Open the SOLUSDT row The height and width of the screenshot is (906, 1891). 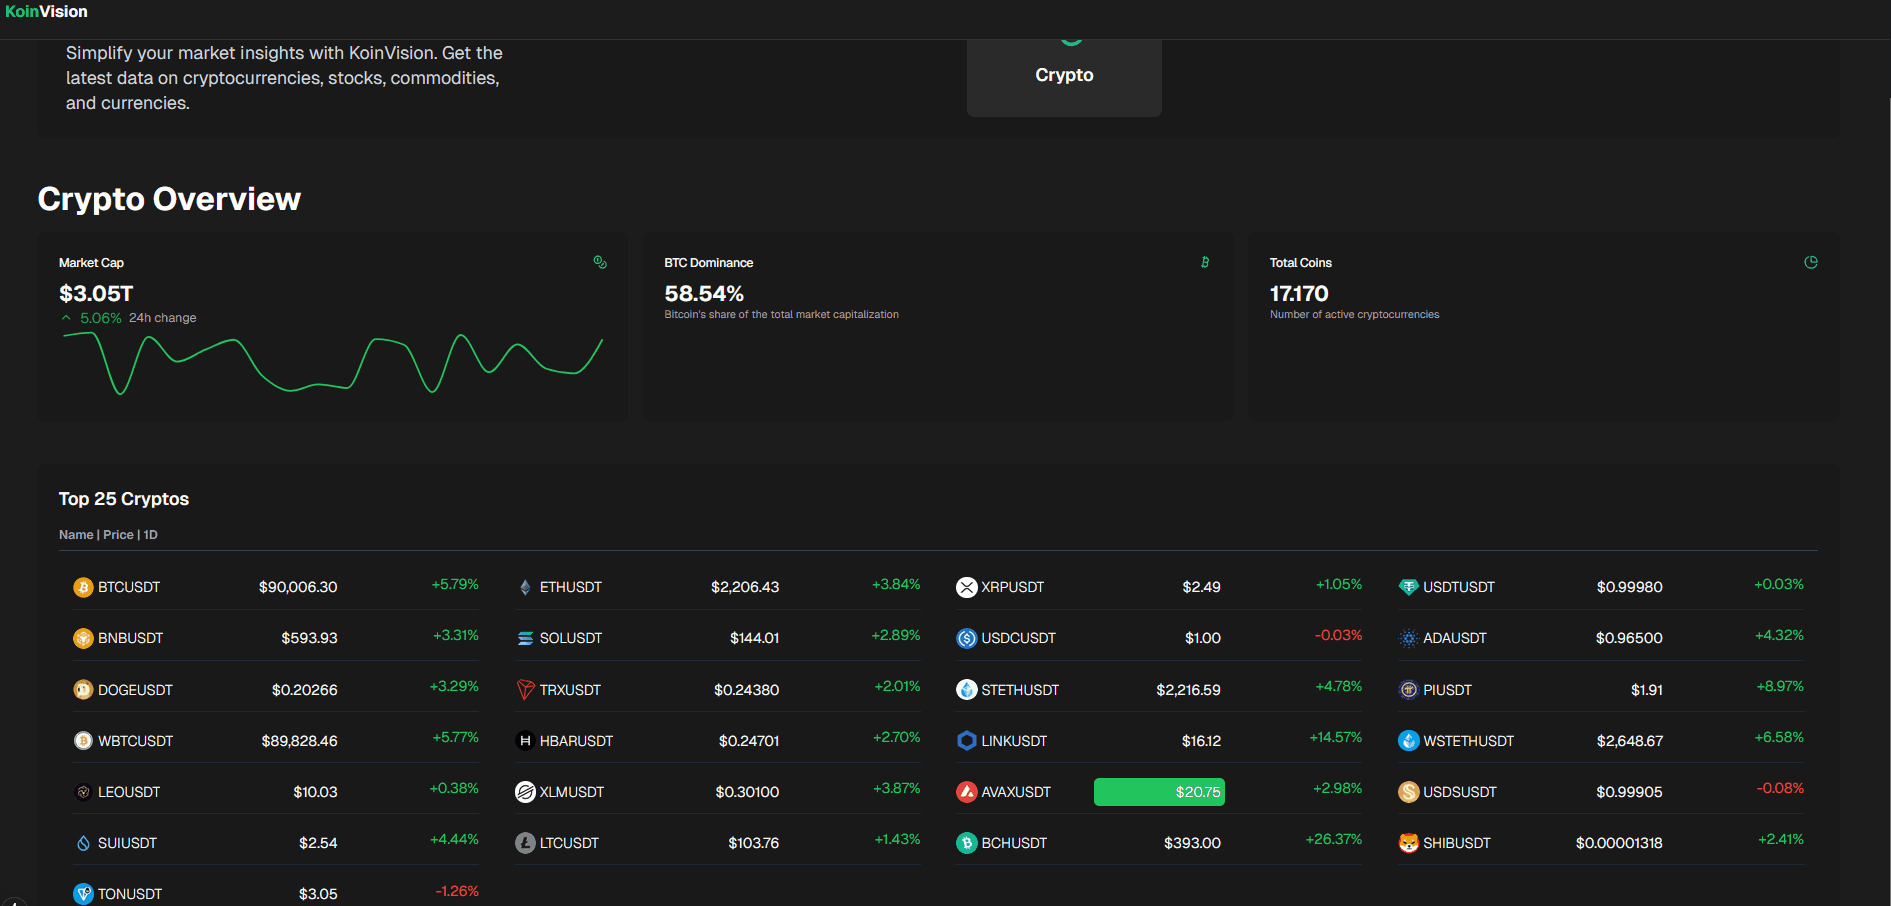coord(570,638)
